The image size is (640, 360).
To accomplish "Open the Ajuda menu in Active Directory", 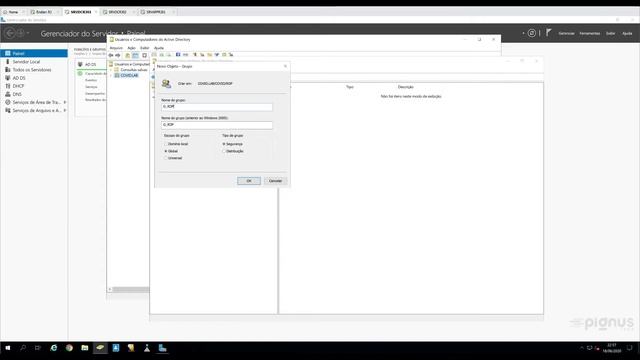I will pyautogui.click(x=159, y=48).
